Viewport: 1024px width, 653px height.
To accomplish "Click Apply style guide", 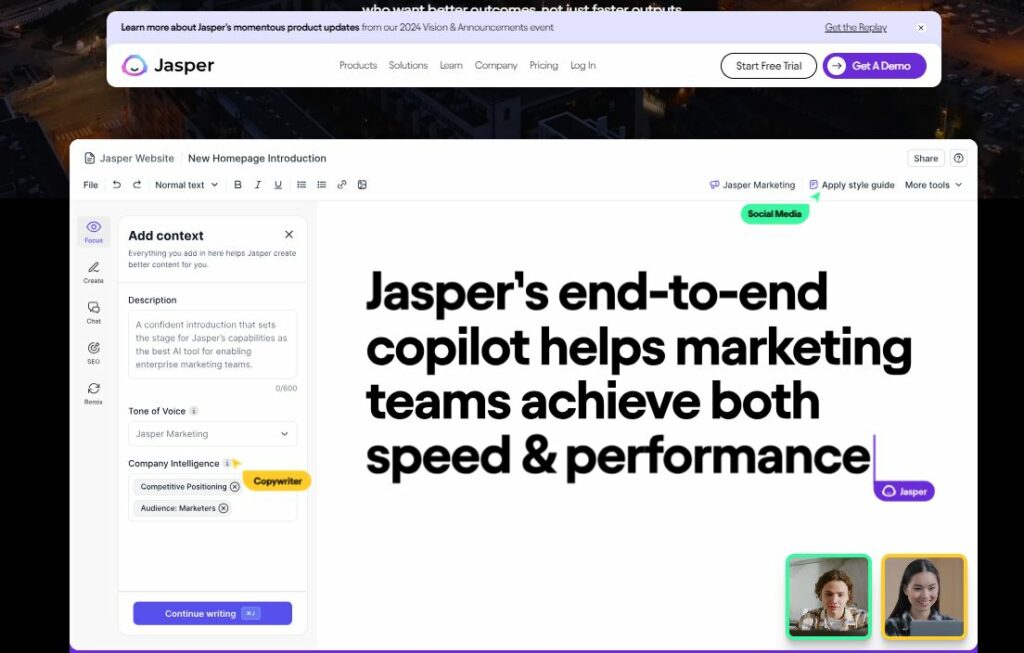I will tap(852, 185).
